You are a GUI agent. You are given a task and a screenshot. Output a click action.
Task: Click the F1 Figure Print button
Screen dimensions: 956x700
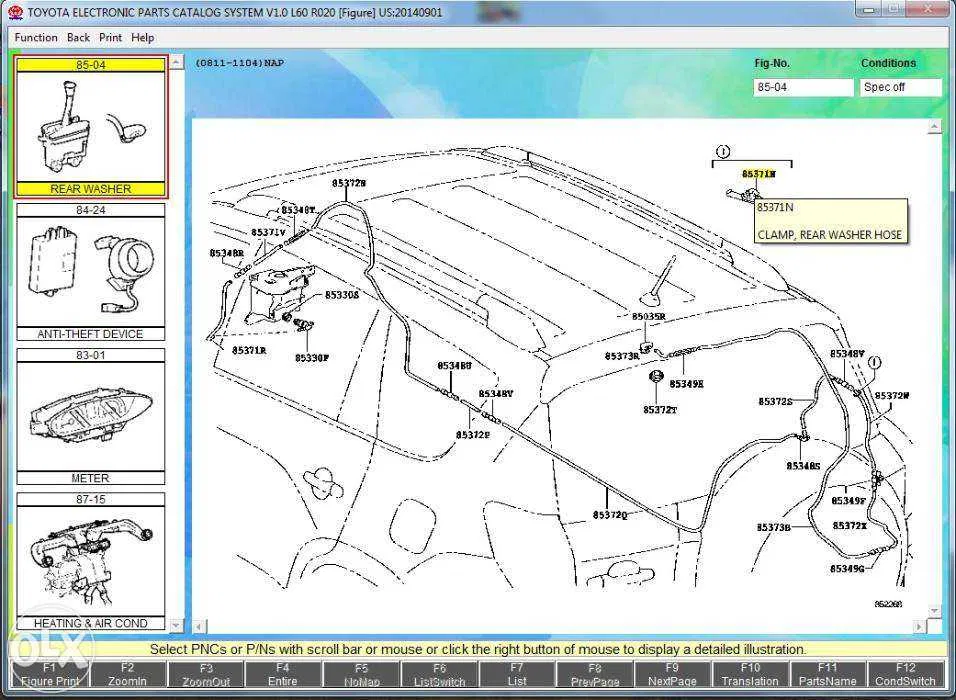pyautogui.click(x=49, y=674)
